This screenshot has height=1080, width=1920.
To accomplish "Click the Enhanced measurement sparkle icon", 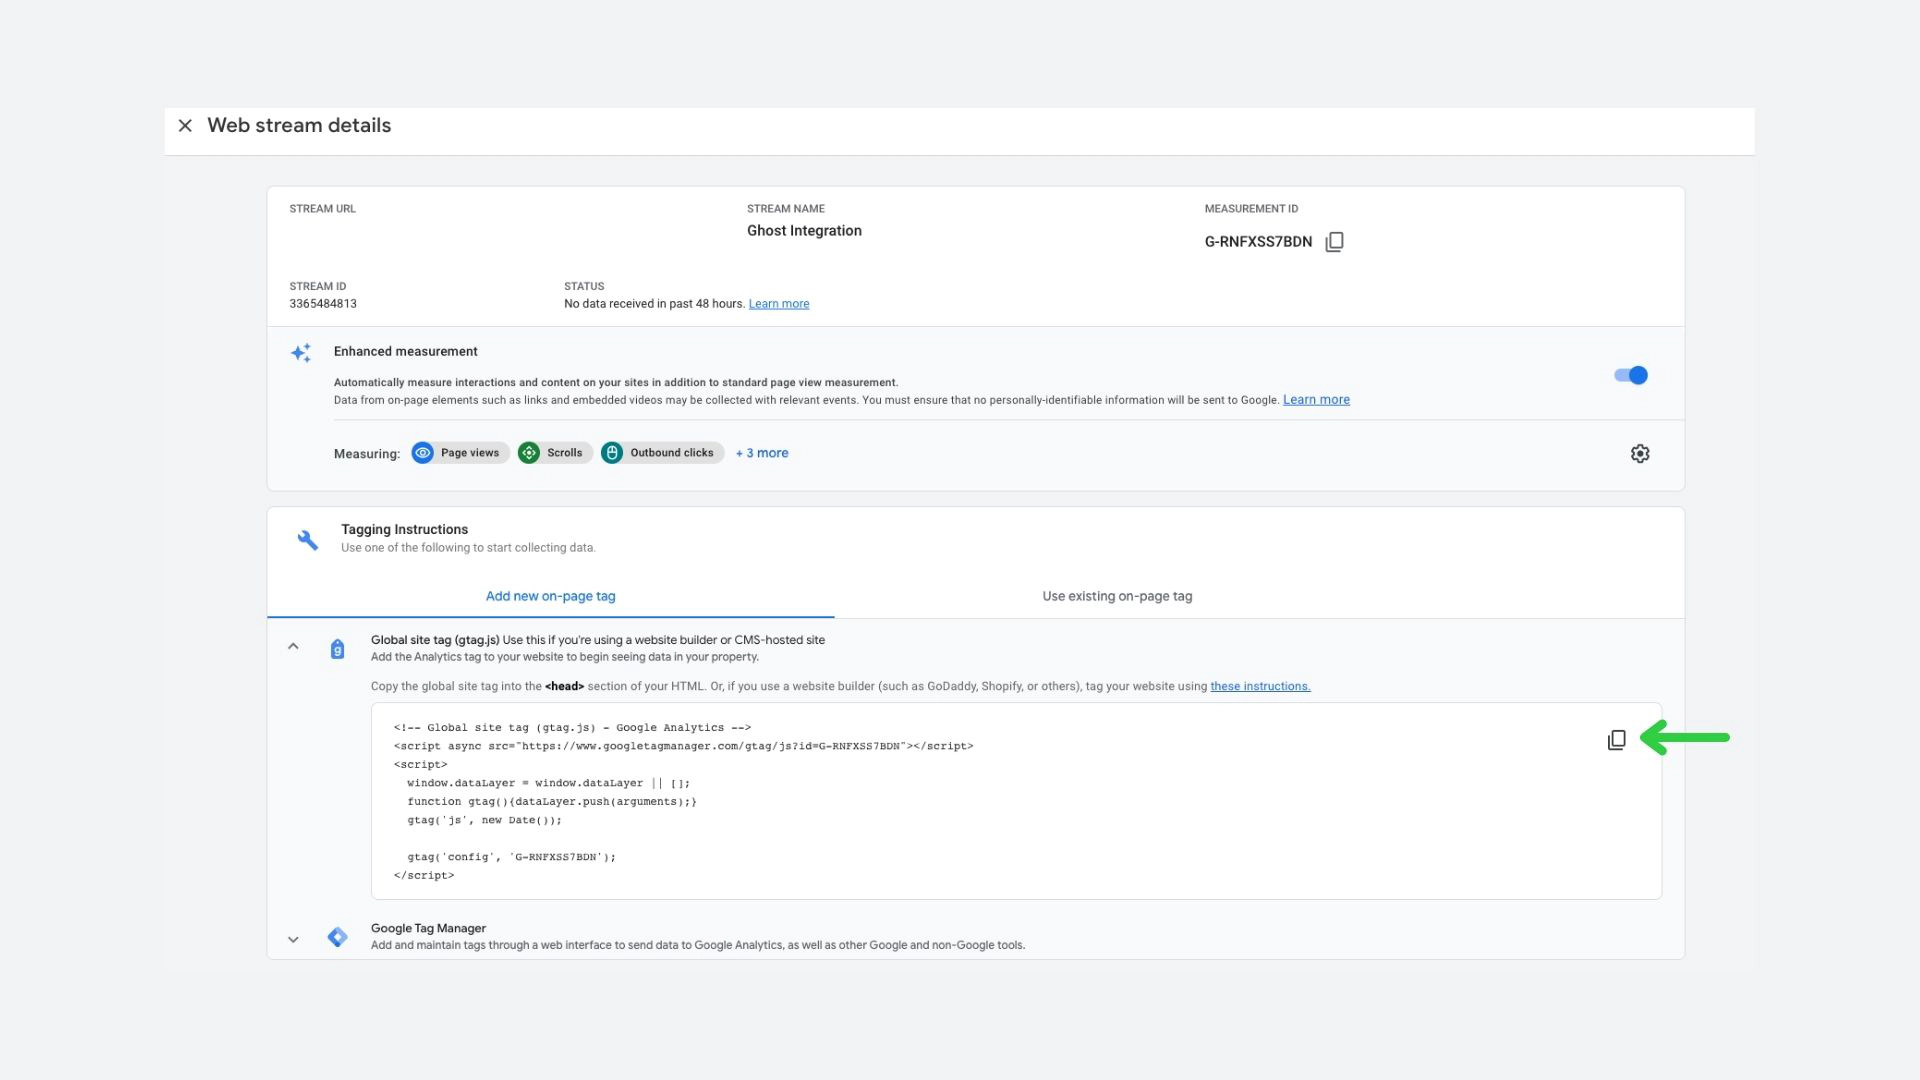I will coord(301,353).
